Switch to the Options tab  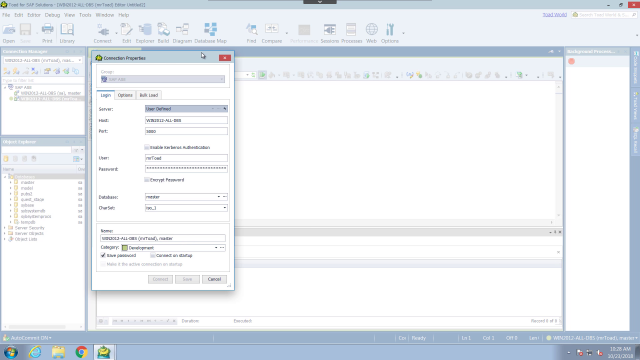click(x=125, y=95)
